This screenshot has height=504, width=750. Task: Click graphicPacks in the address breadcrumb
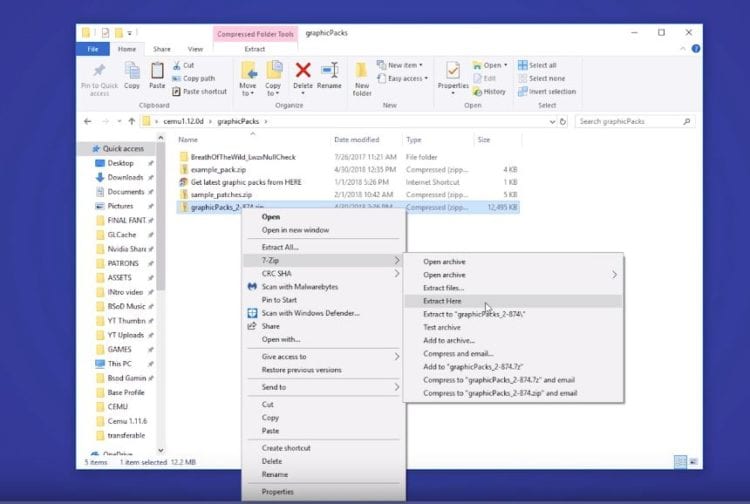click(237, 121)
